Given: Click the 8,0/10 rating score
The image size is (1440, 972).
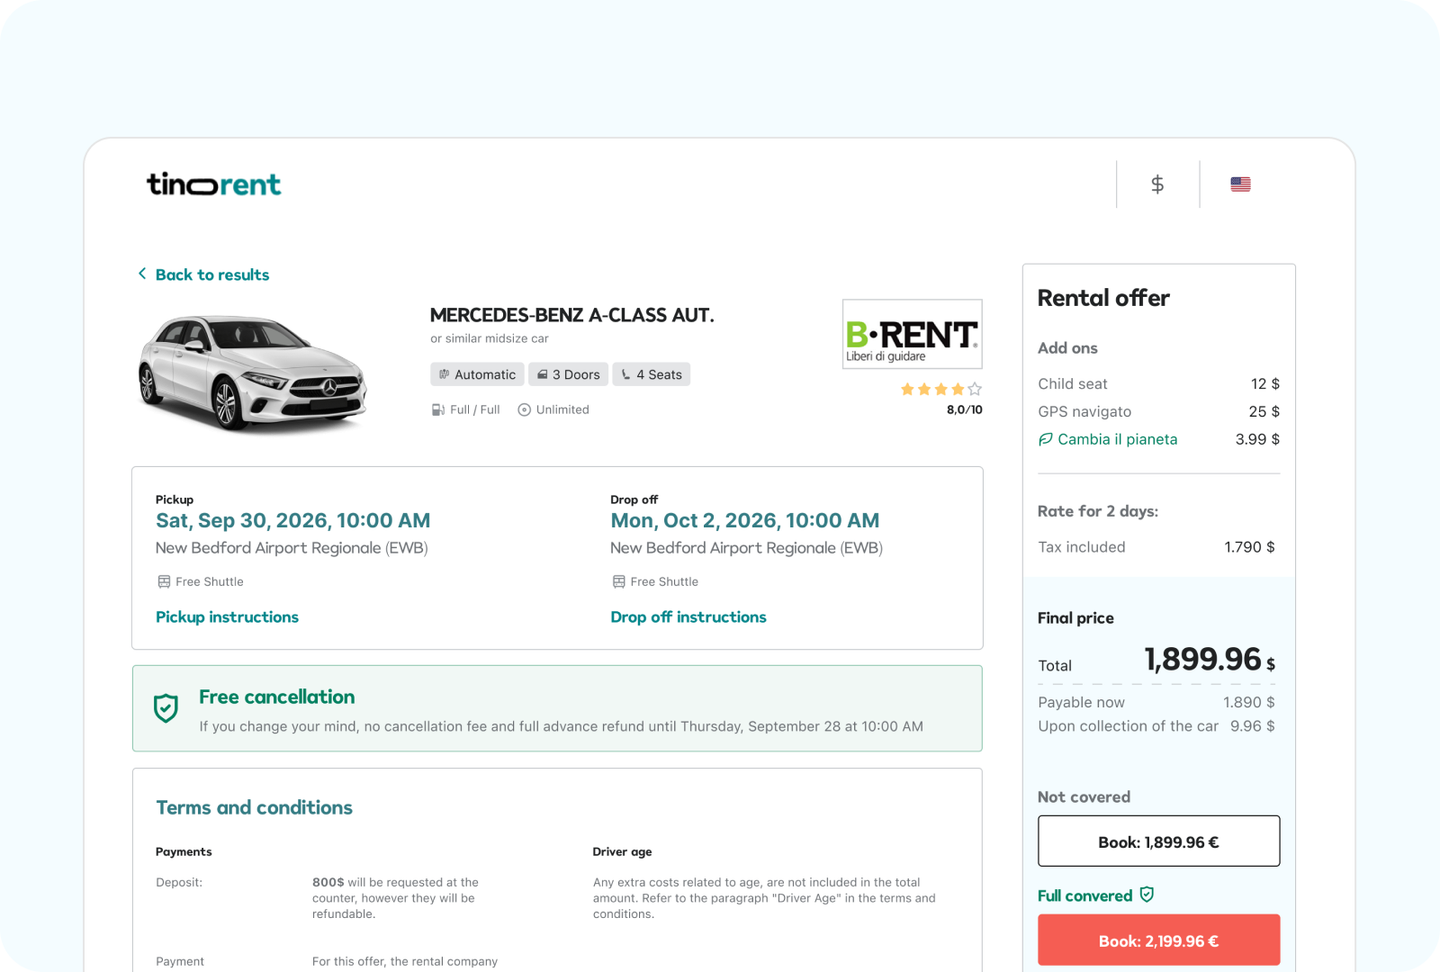Looking at the screenshot, I should pyautogui.click(x=964, y=410).
